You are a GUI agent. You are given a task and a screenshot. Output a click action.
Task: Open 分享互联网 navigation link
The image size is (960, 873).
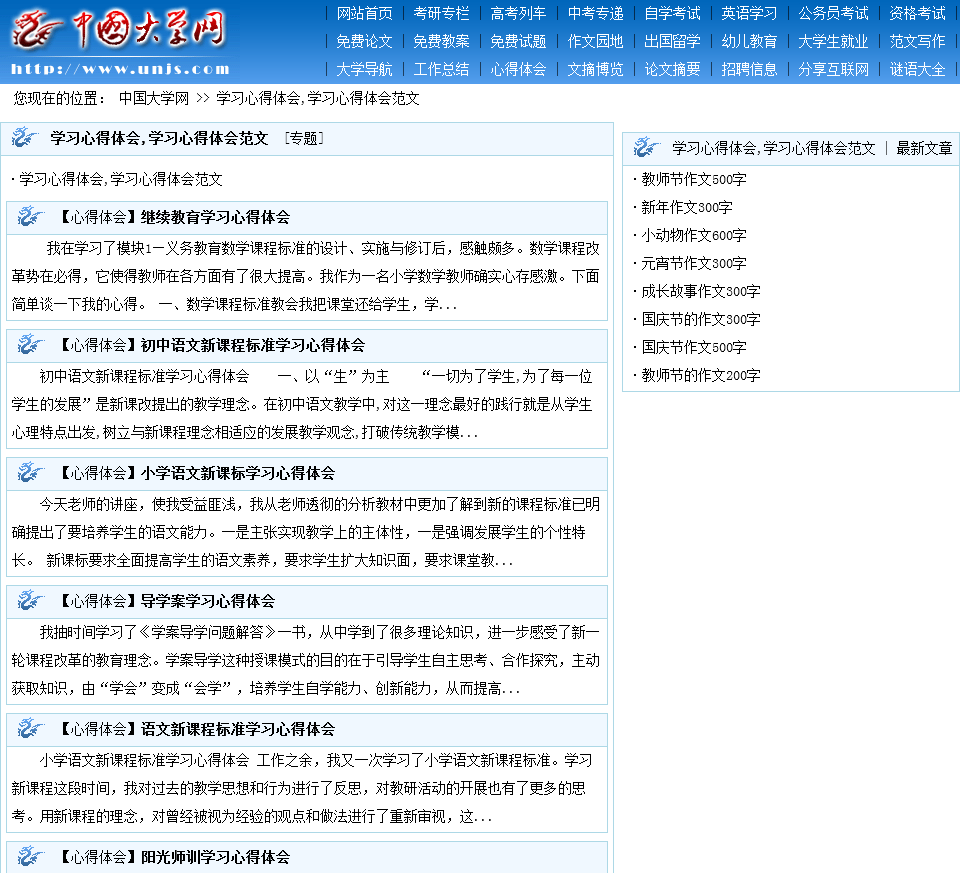[x=833, y=69]
